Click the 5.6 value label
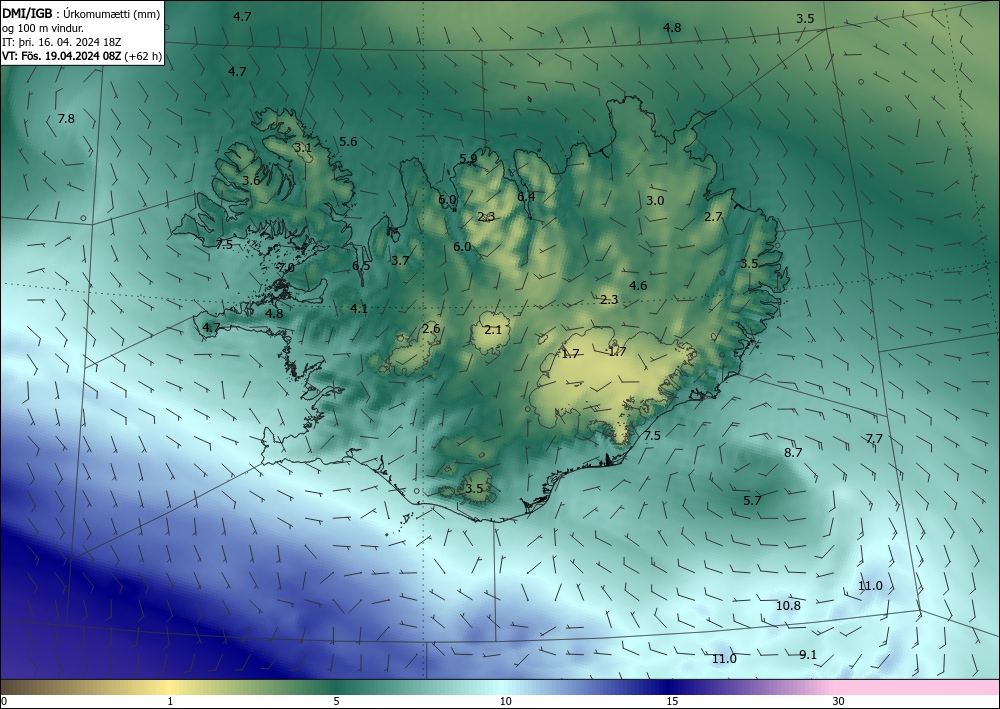Screen dimensions: 1000x709 coord(348,142)
